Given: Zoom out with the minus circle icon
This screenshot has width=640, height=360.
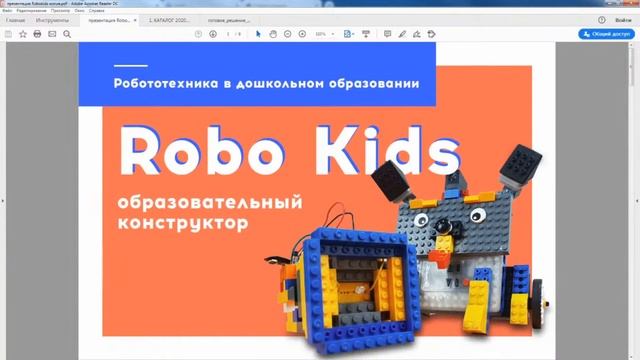Looking at the screenshot, I should pos(287,34).
